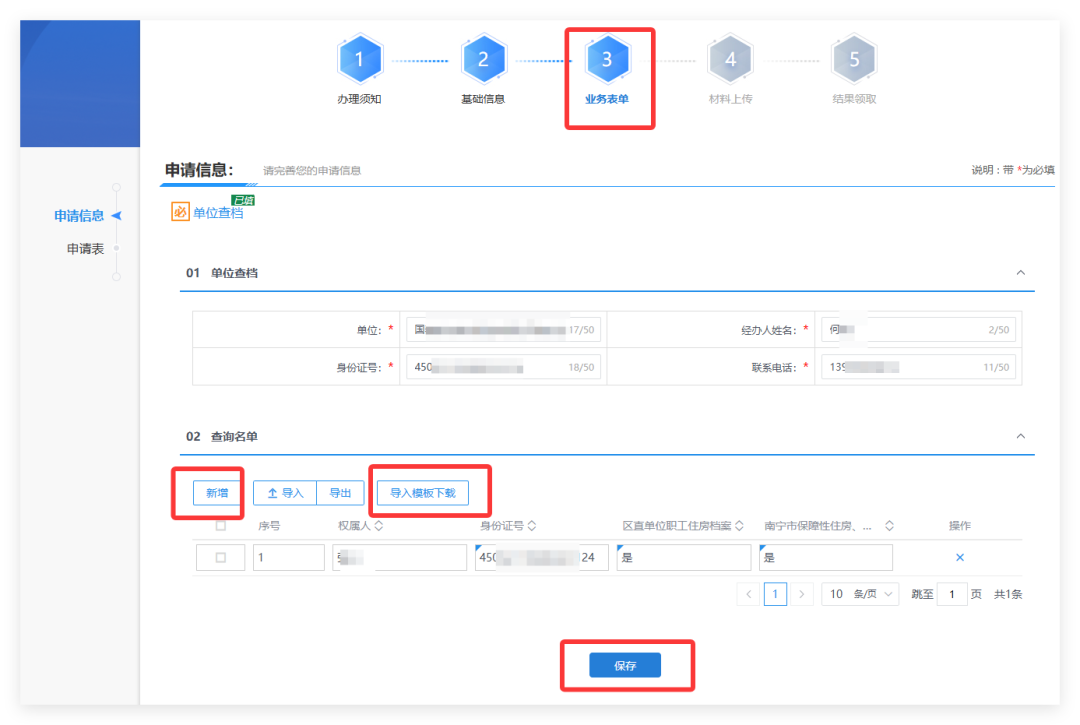This screenshot has height=725, width=1080.
Task: Click step 2 基础信息 hexagon icon
Action: (483, 60)
